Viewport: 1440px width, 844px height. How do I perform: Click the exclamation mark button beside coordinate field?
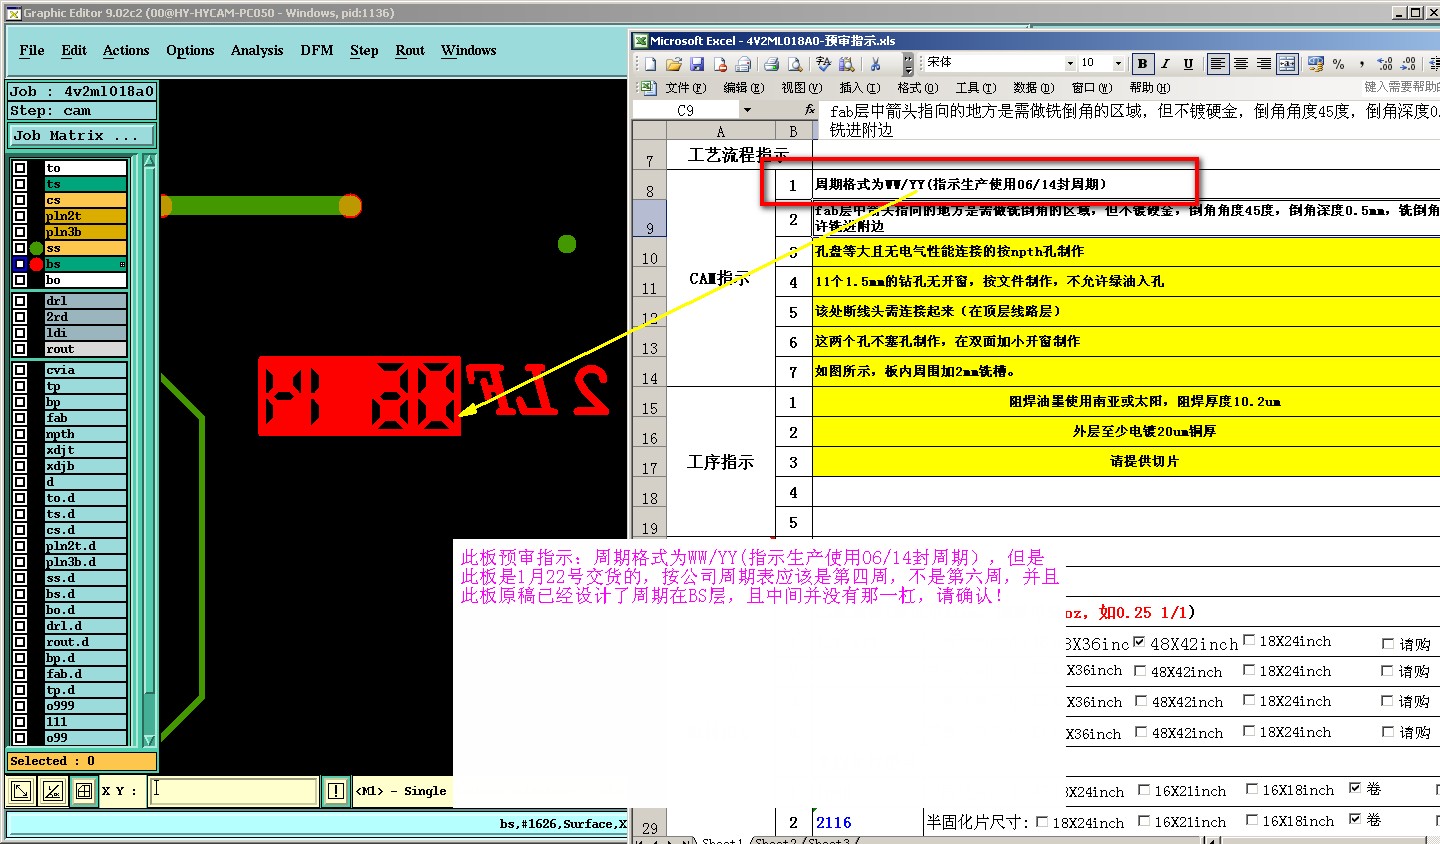336,791
